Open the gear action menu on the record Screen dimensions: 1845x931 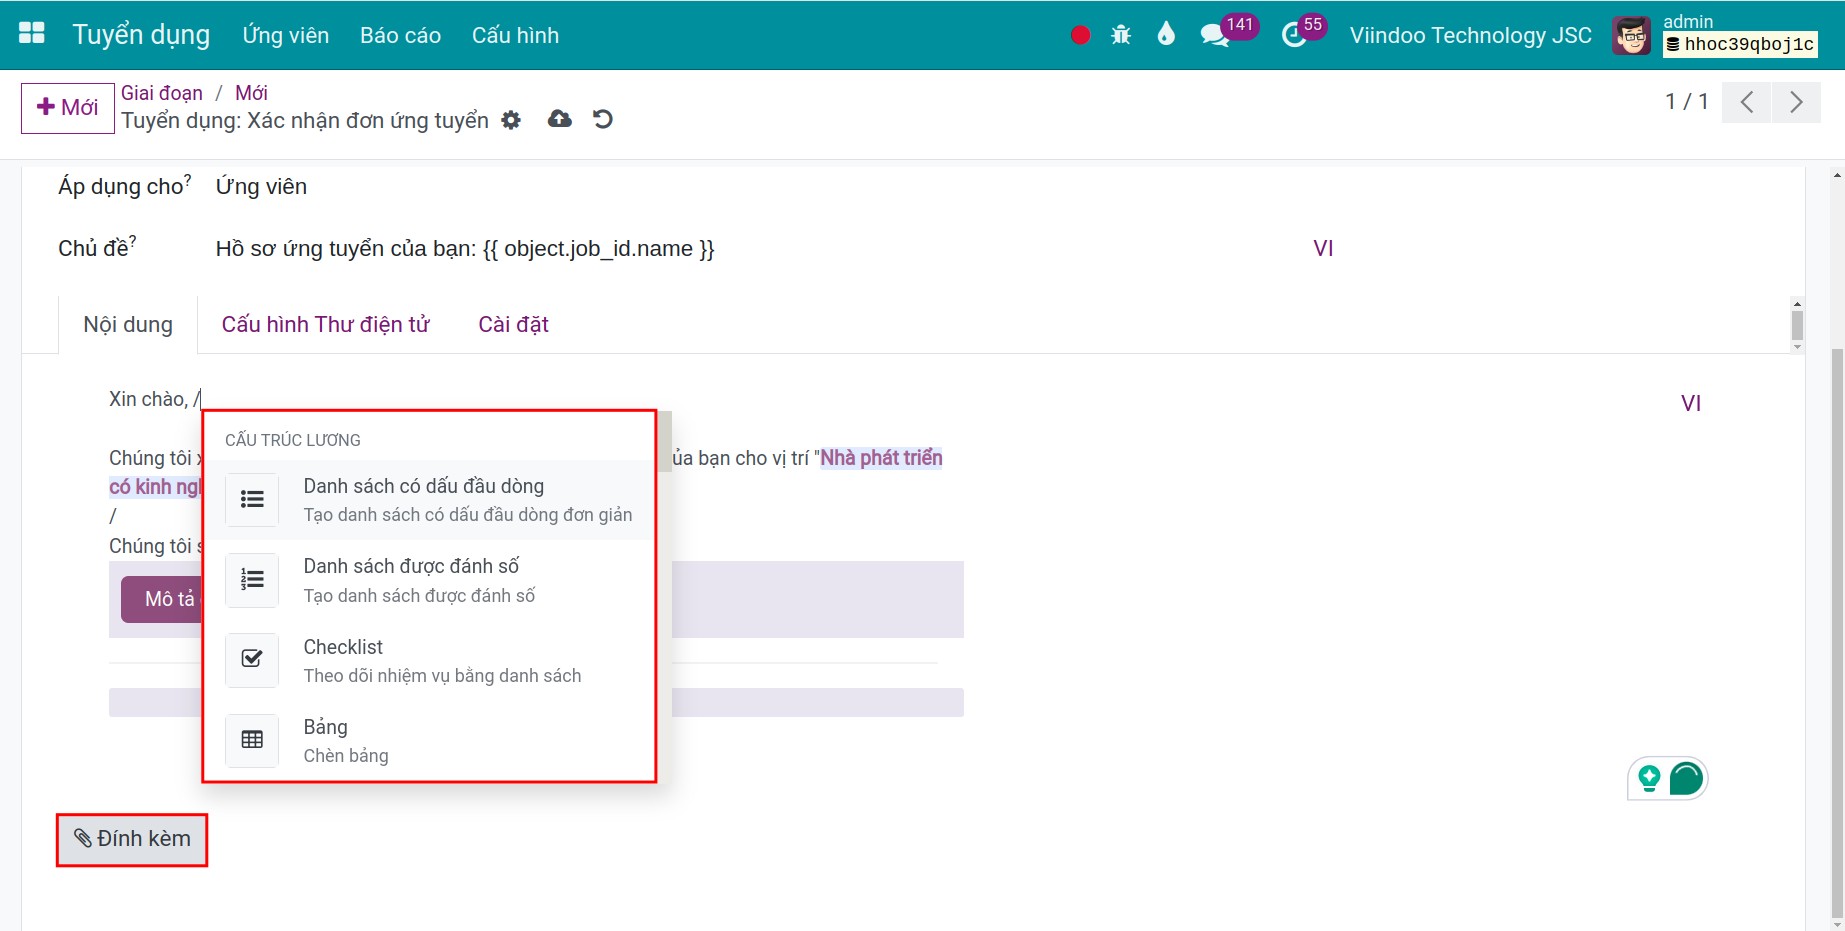coord(510,120)
